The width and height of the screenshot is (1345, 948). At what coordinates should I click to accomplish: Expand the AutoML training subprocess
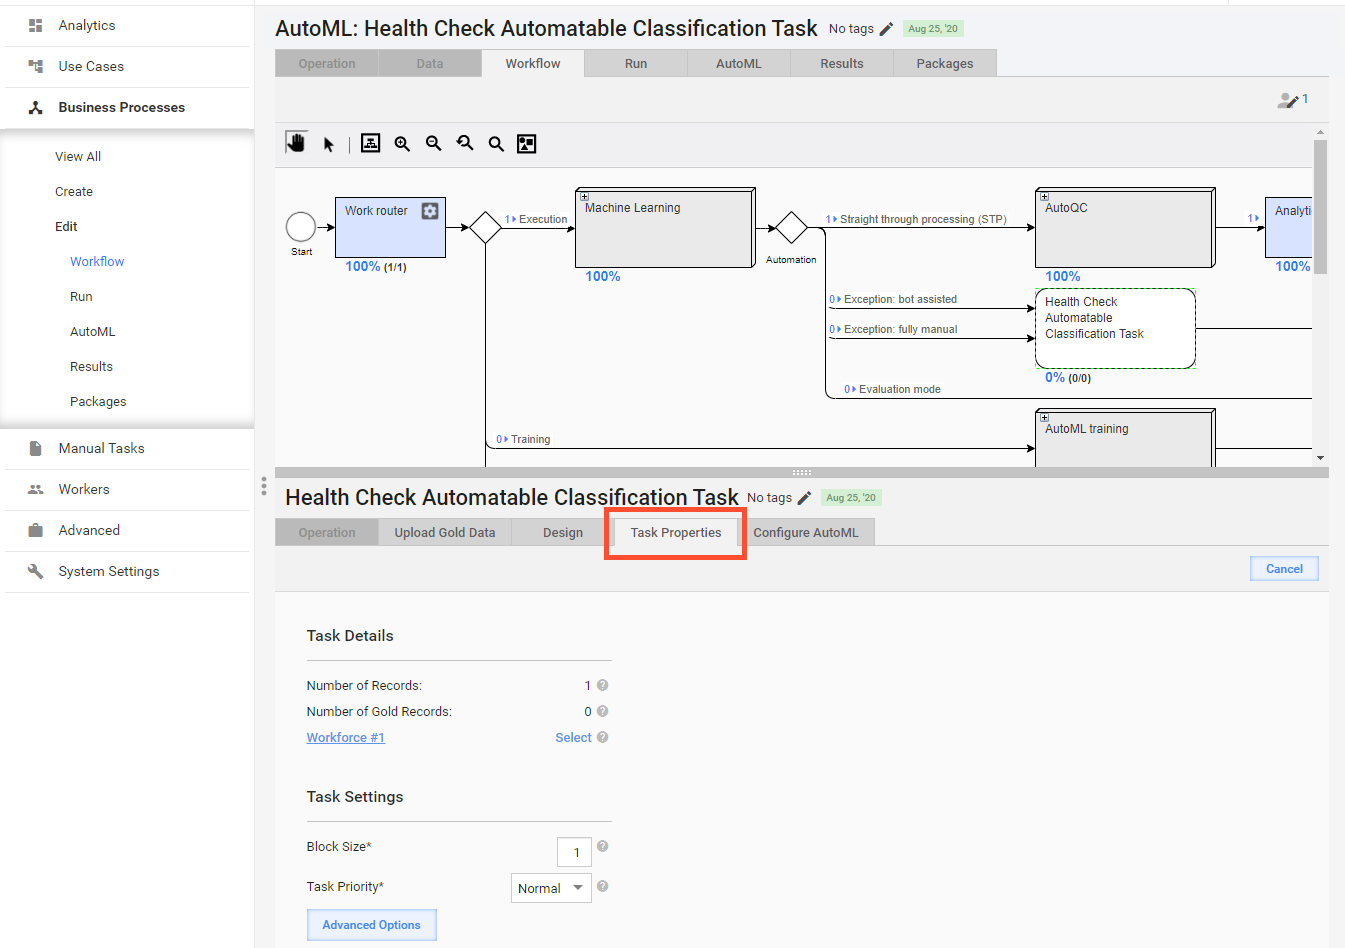pos(1044,417)
